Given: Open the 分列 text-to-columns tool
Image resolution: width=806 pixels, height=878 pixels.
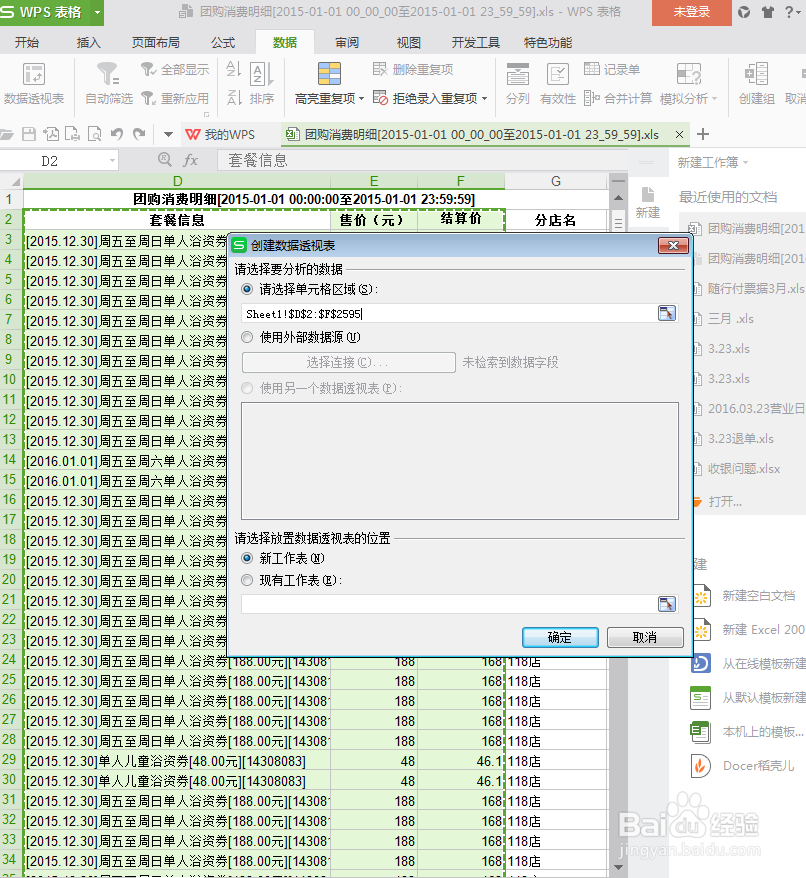Looking at the screenshot, I should [x=518, y=83].
